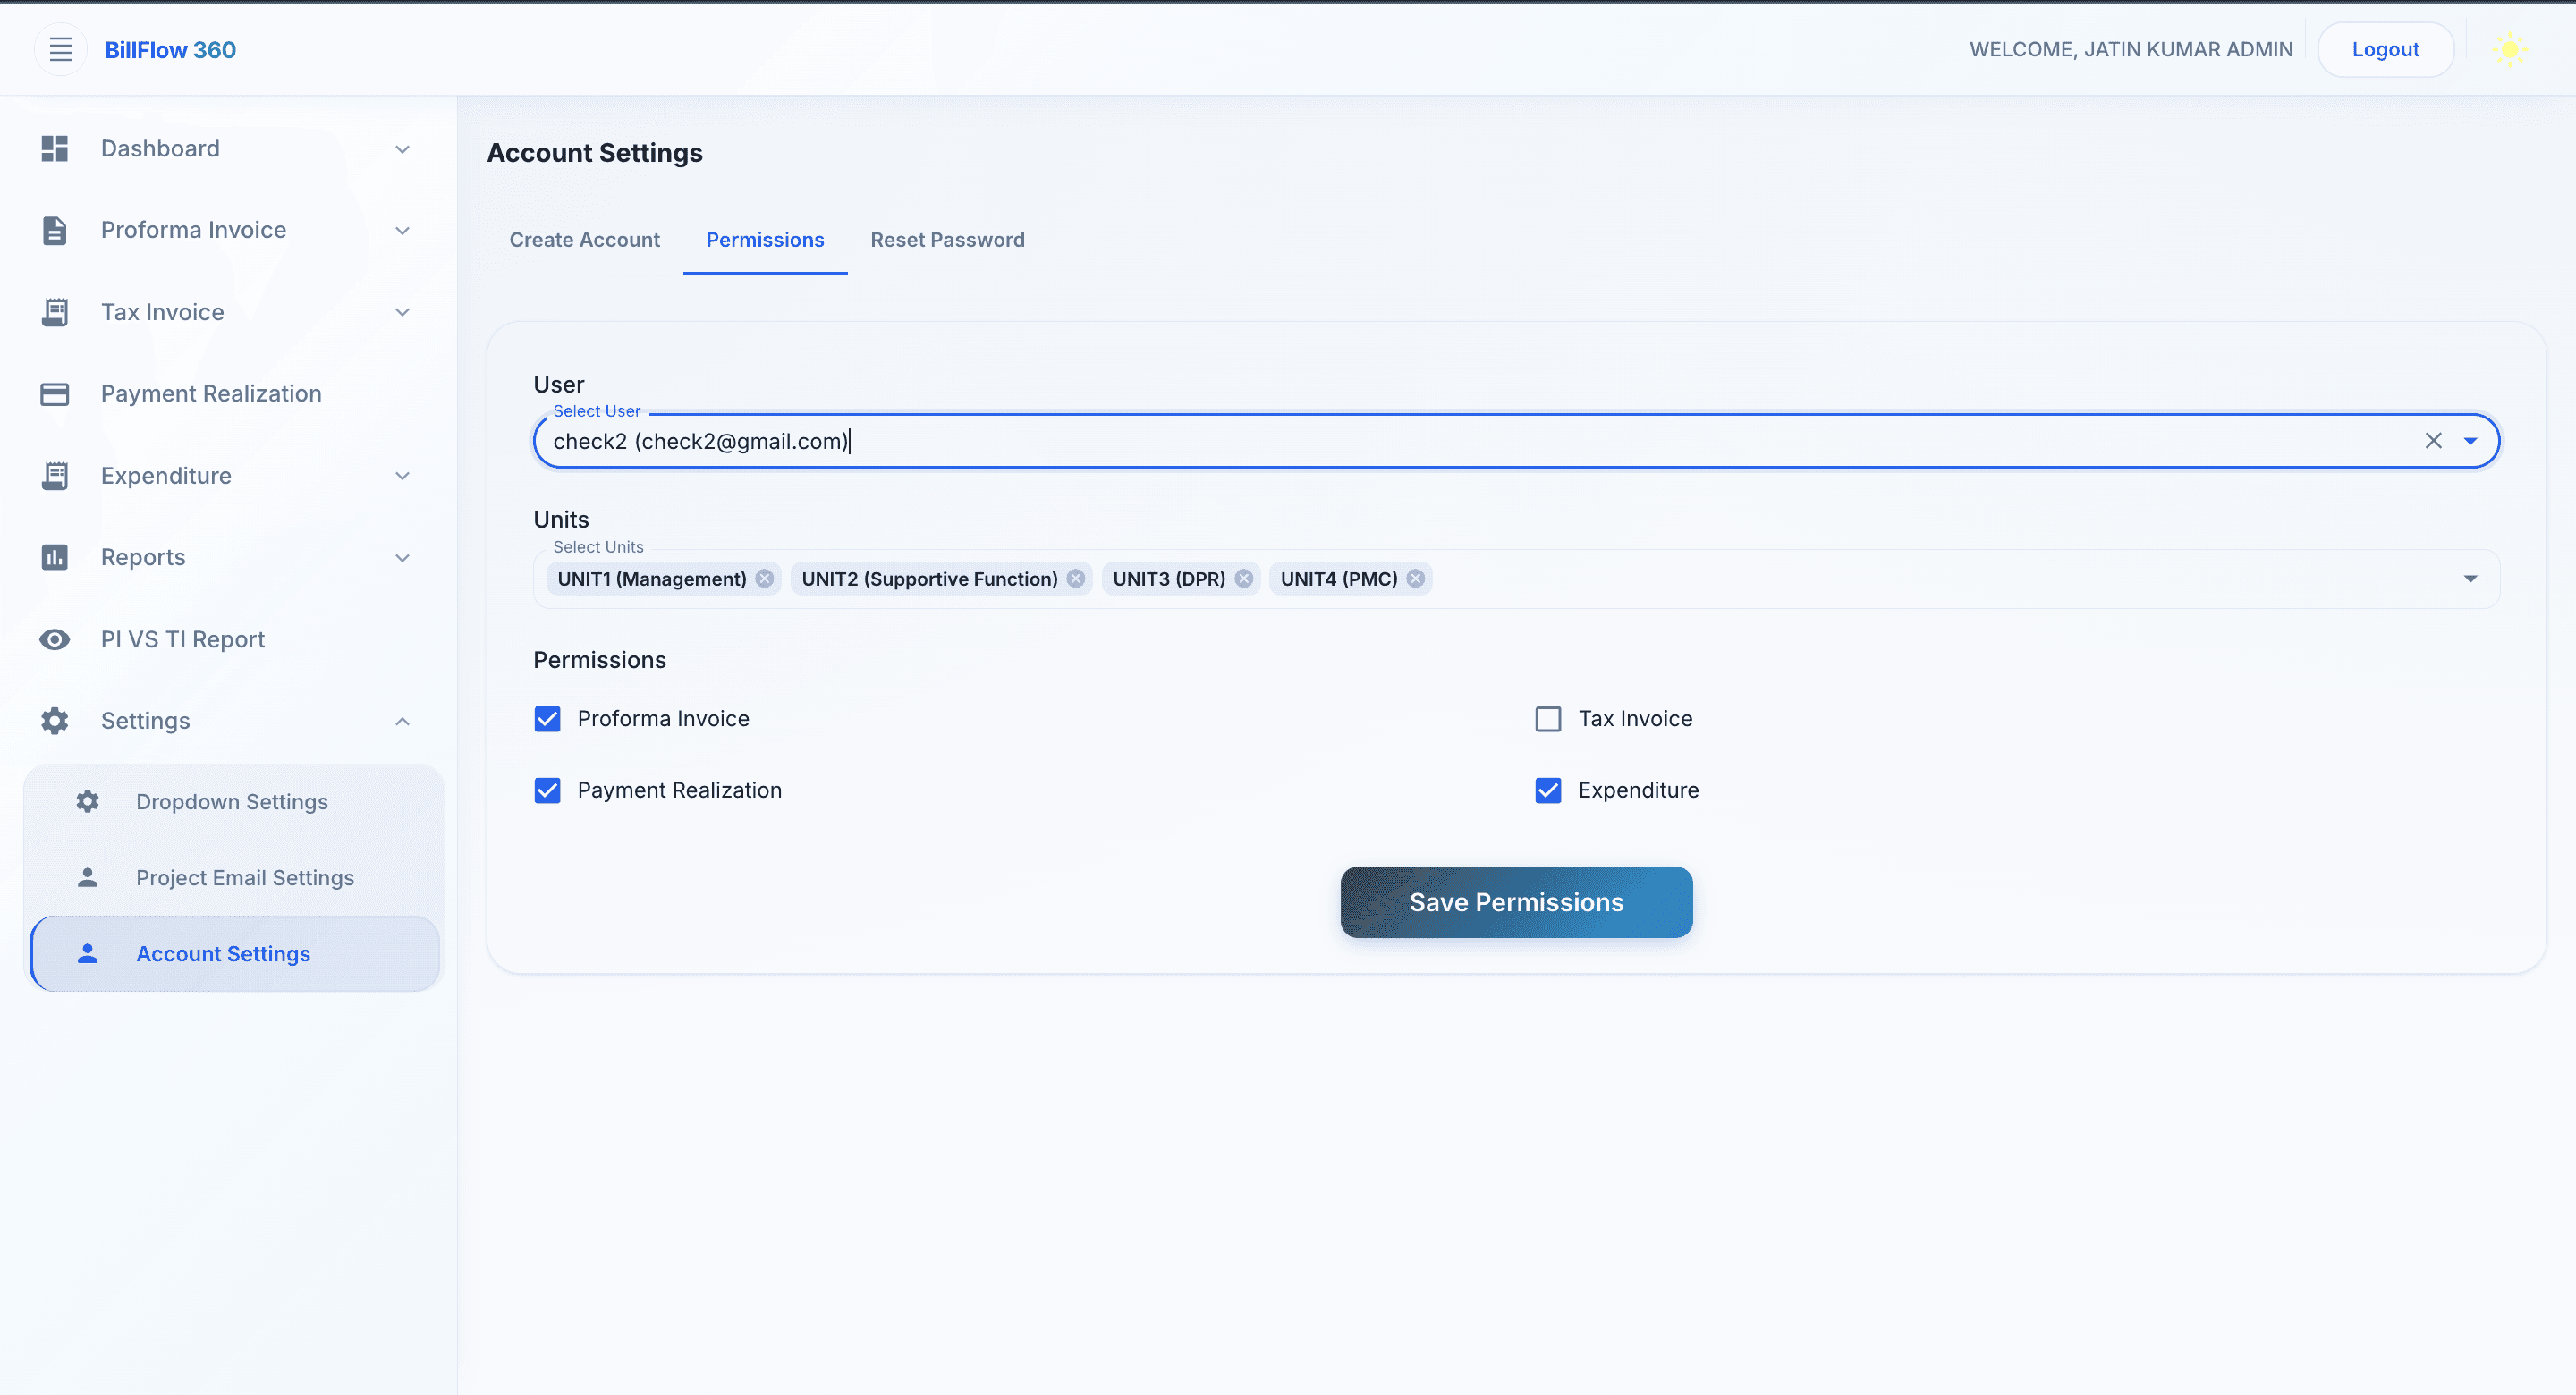The image size is (2576, 1395).
Task: Switch to the Create Account tab
Action: (x=585, y=240)
